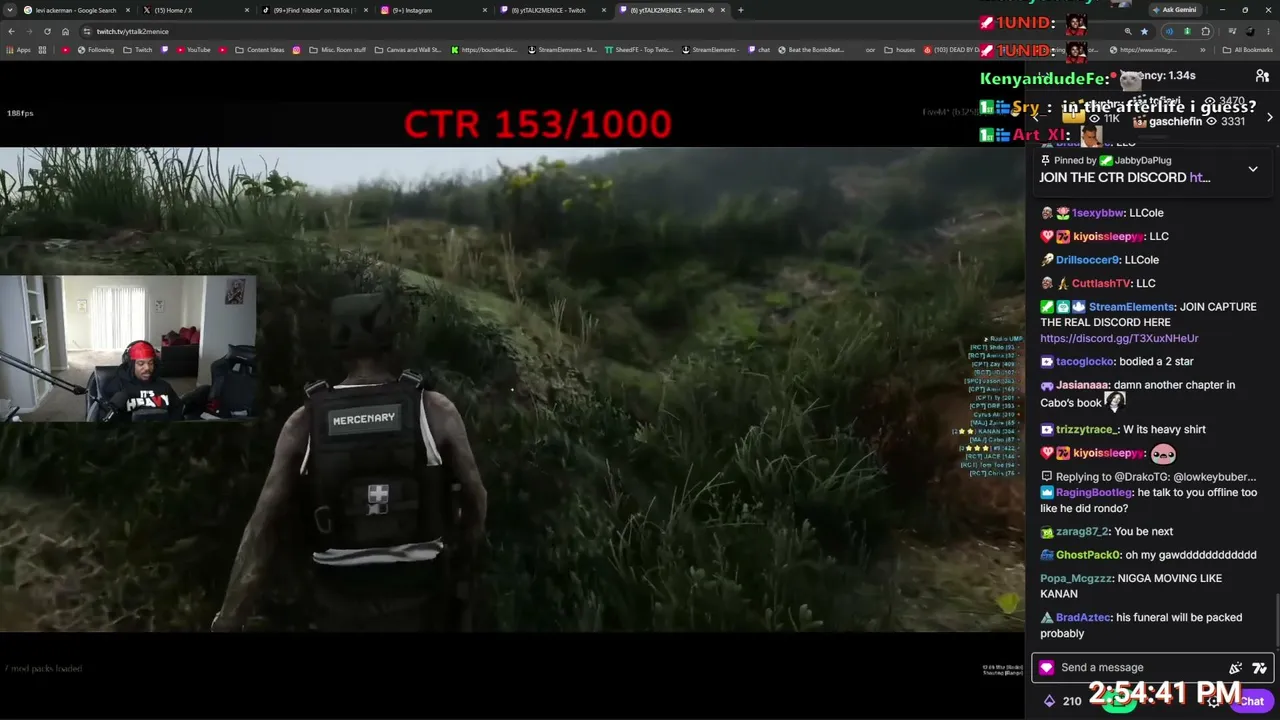Open chatter 1sexybbw's profile

[1097, 213]
